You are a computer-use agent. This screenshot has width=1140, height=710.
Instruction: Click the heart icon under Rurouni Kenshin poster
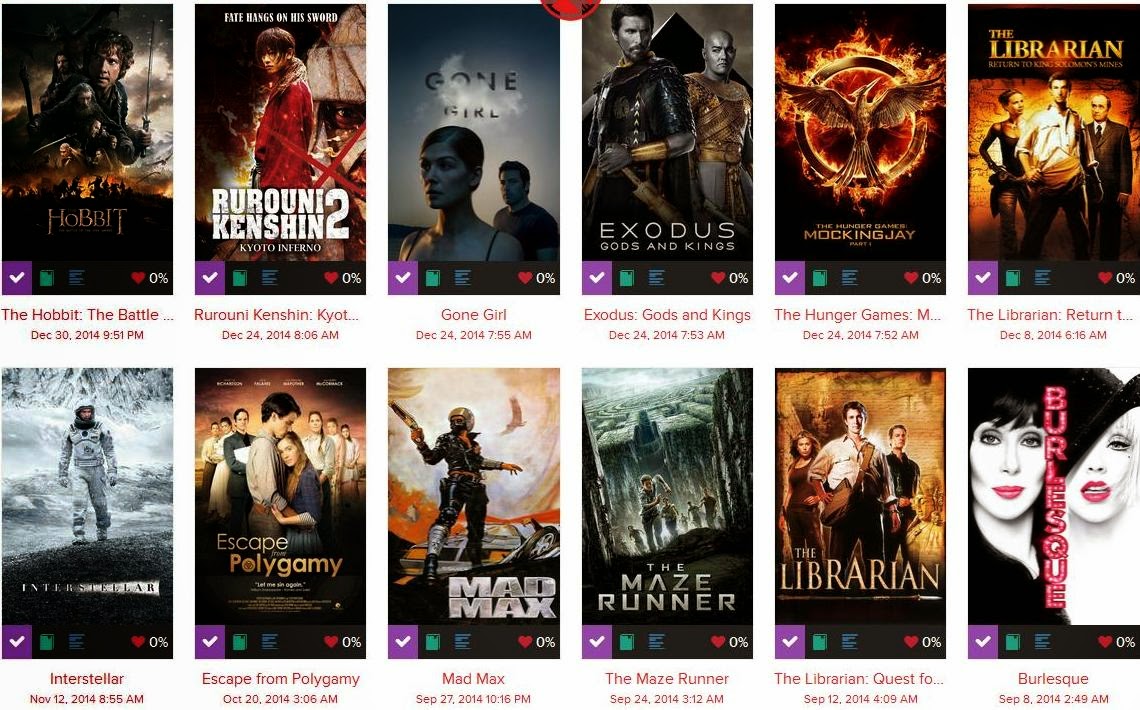[331, 278]
